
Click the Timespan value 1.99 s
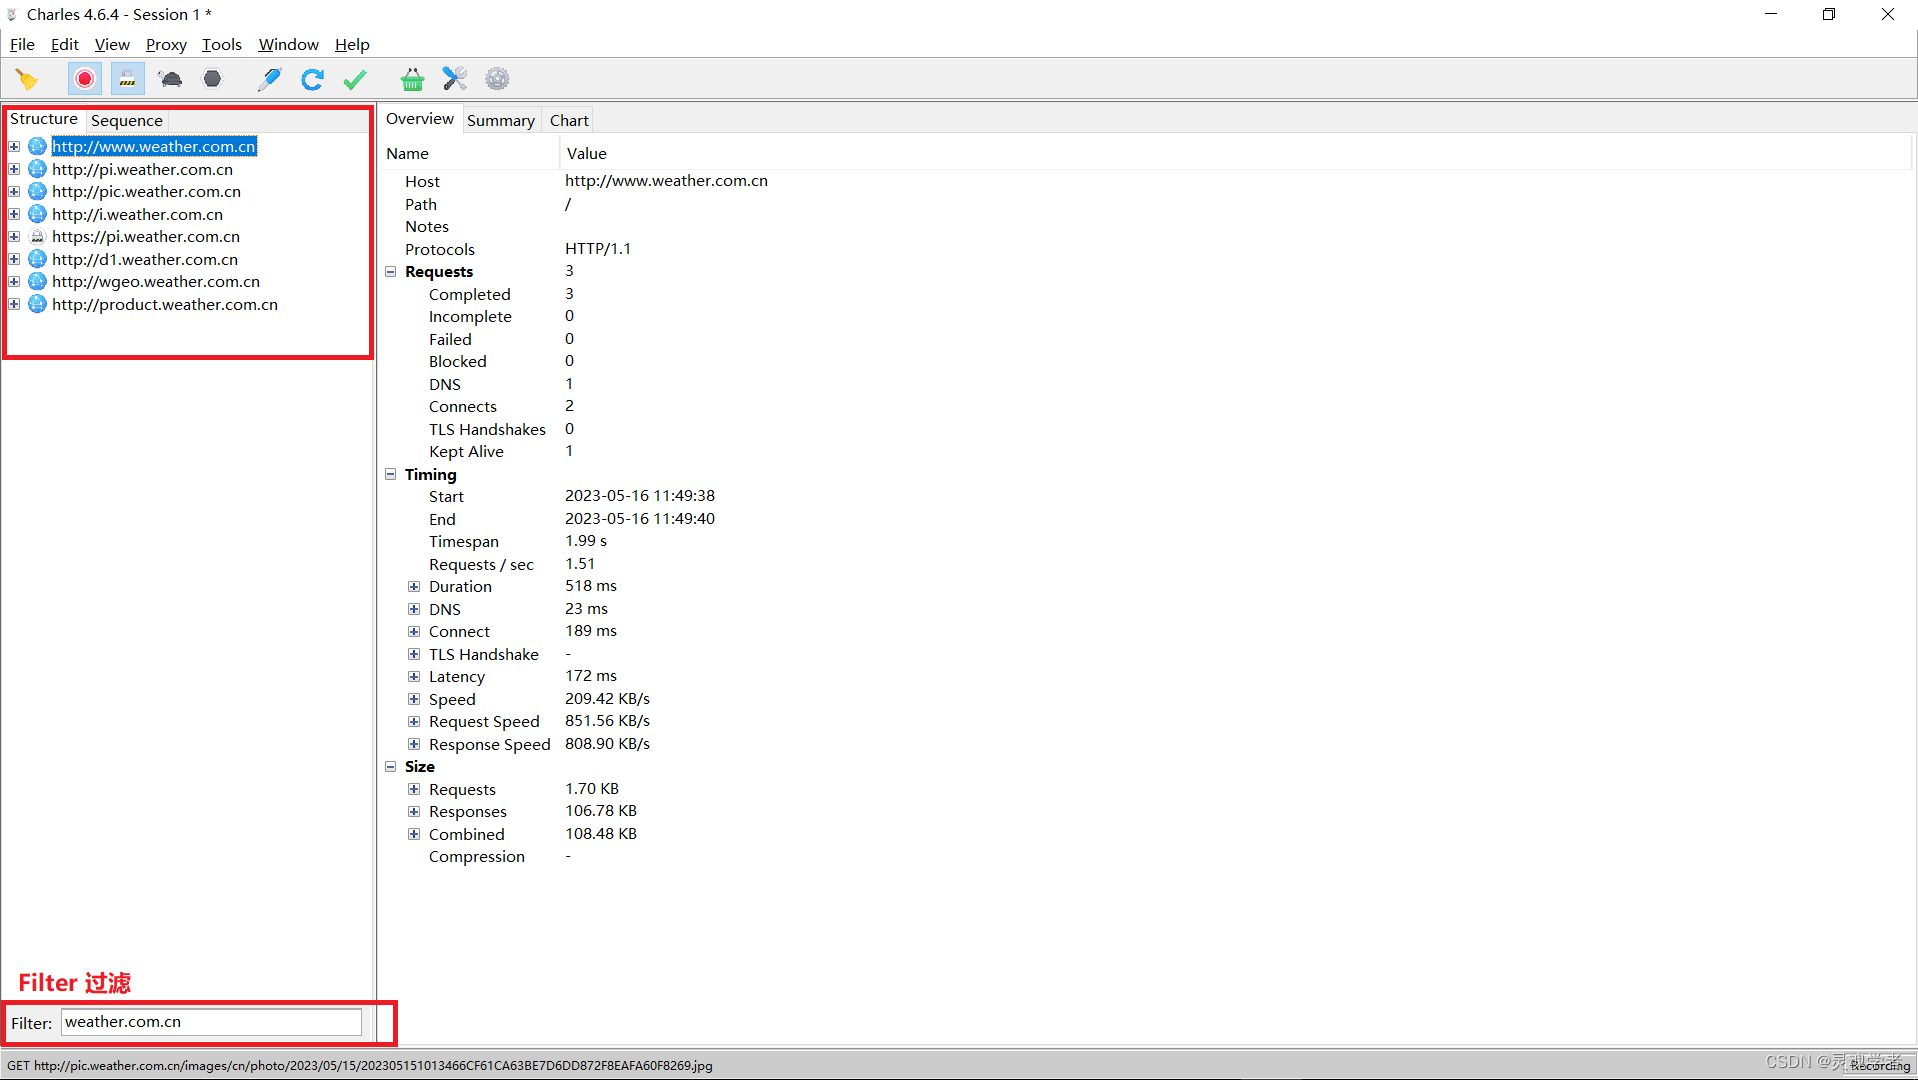tap(586, 541)
